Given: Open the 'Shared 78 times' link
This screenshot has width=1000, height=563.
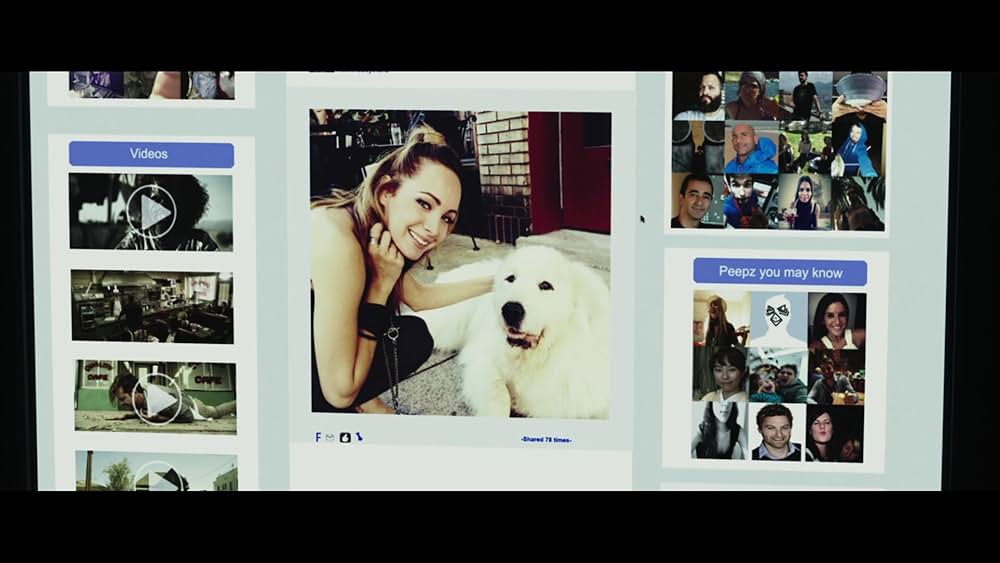Looking at the screenshot, I should (x=546, y=439).
